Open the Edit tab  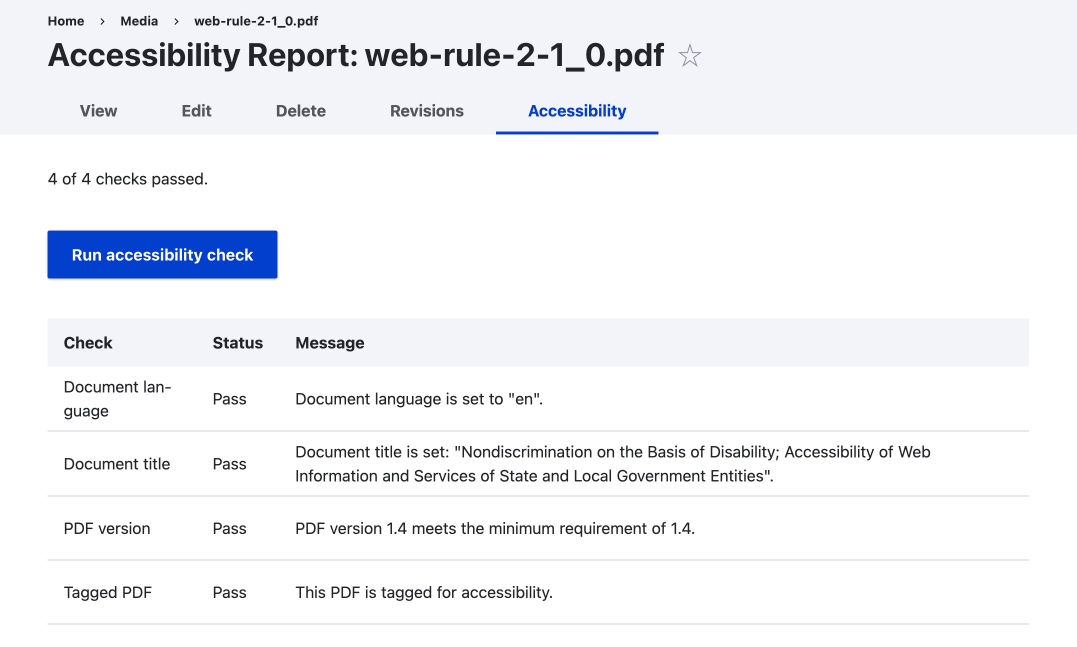coord(196,111)
